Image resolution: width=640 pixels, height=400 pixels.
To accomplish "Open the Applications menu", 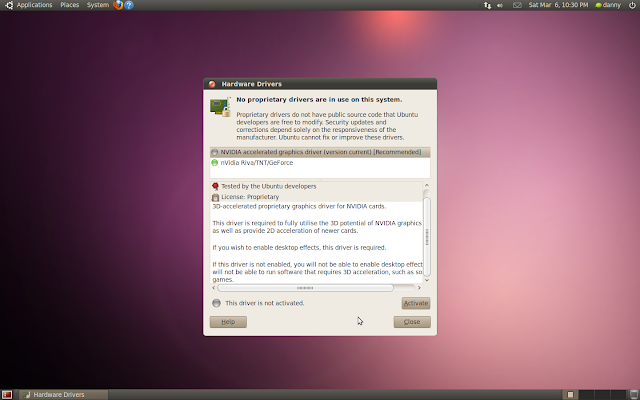I will pos(34,5).
